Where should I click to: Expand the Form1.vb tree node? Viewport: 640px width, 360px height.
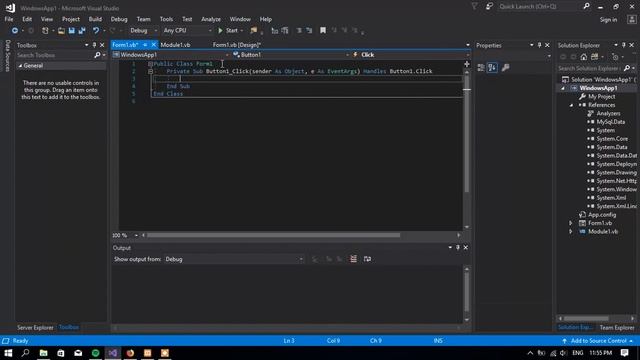pyautogui.click(x=571, y=223)
